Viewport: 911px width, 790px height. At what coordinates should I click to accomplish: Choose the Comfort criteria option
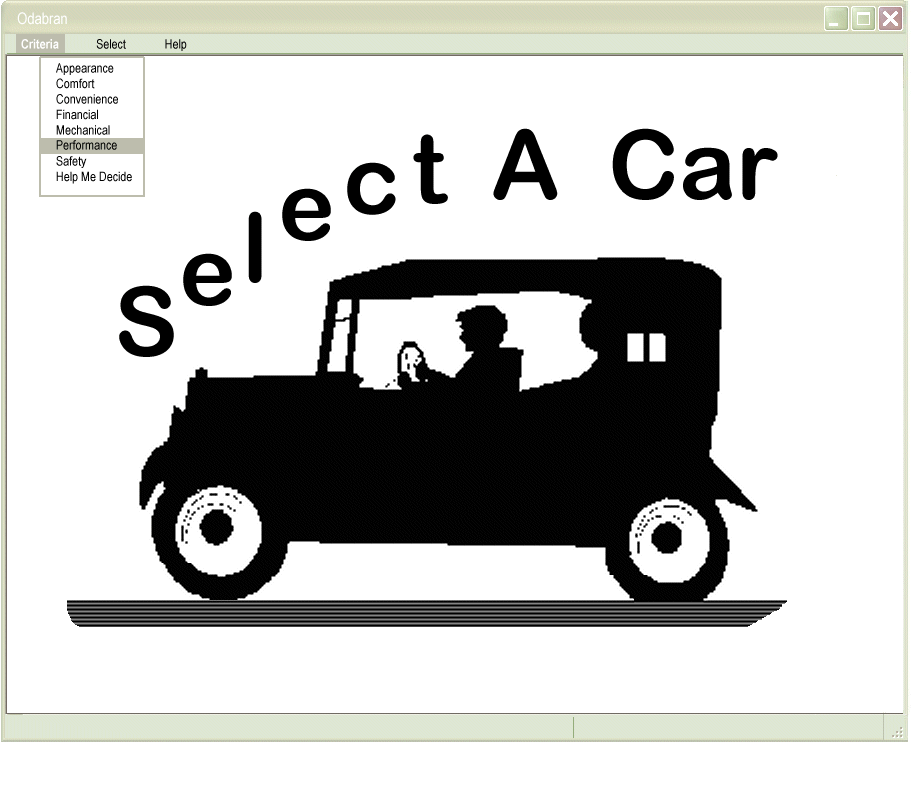coord(75,84)
